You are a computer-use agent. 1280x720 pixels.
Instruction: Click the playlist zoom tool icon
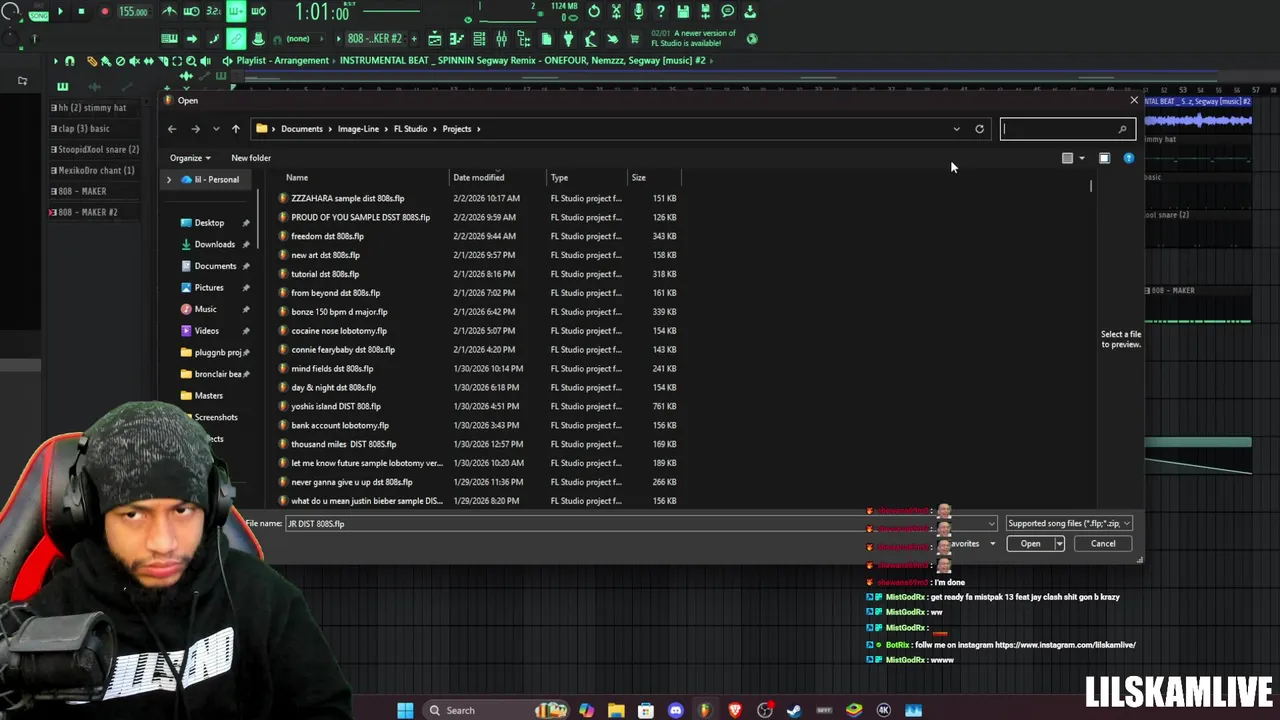click(191, 61)
